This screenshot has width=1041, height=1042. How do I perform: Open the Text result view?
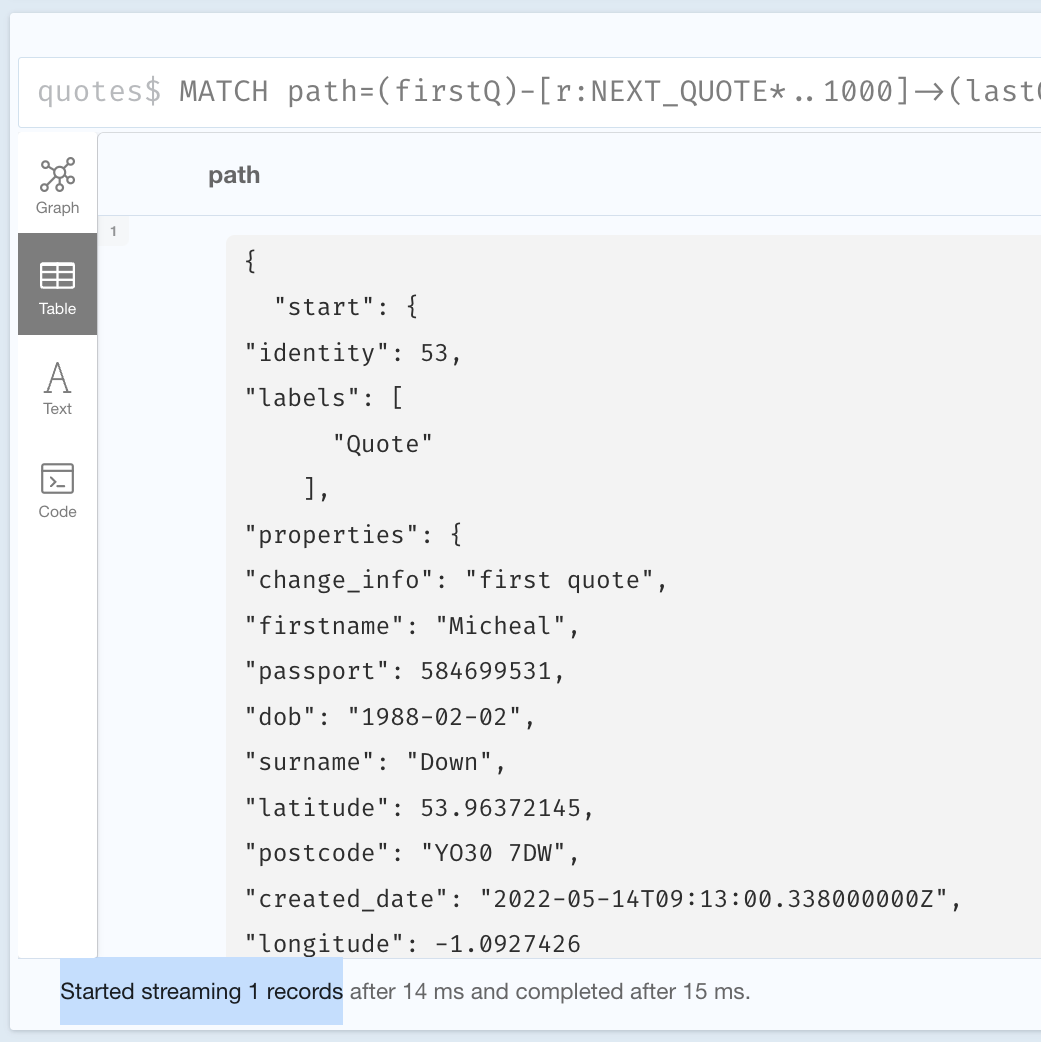57,388
